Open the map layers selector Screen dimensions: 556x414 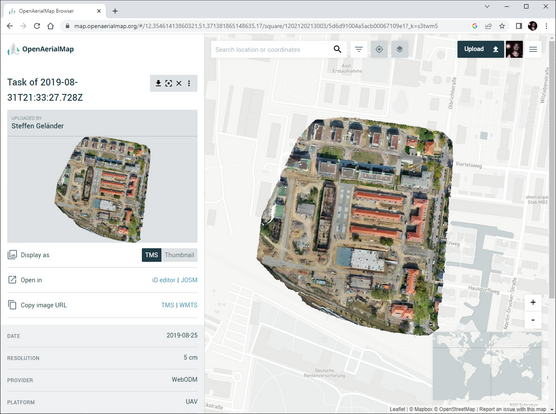pyautogui.click(x=400, y=49)
